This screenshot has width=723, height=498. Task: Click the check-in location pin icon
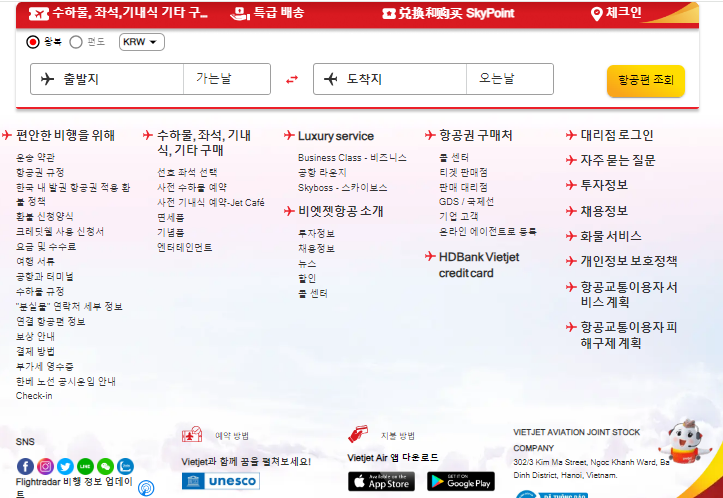coord(597,14)
